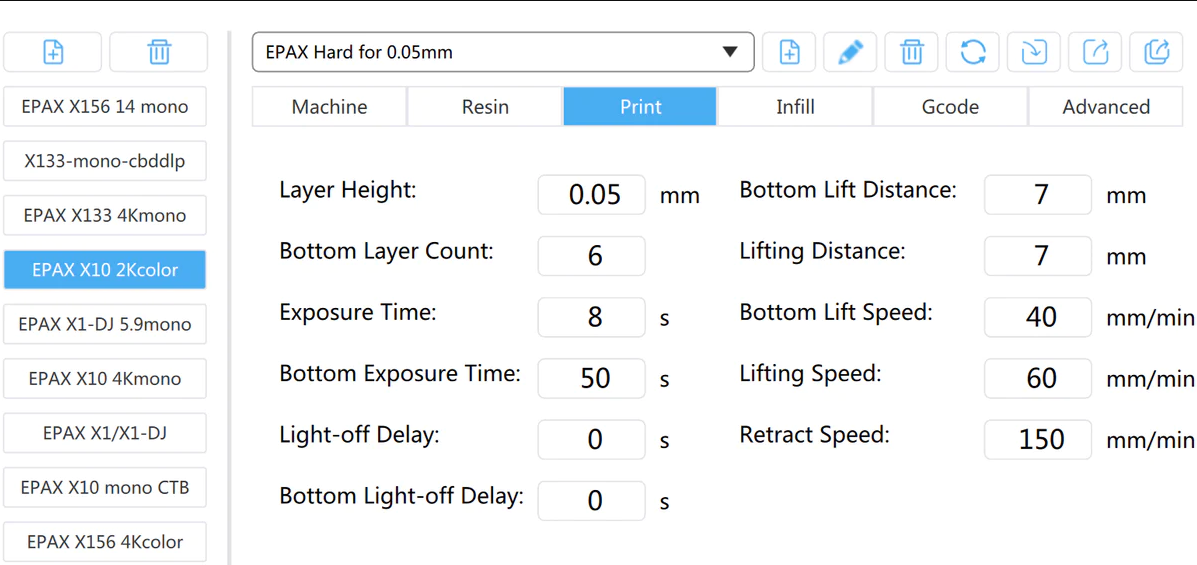Screen dimensions: 1197x565
Task: Click the Retract Speed field
Action: (1038, 439)
